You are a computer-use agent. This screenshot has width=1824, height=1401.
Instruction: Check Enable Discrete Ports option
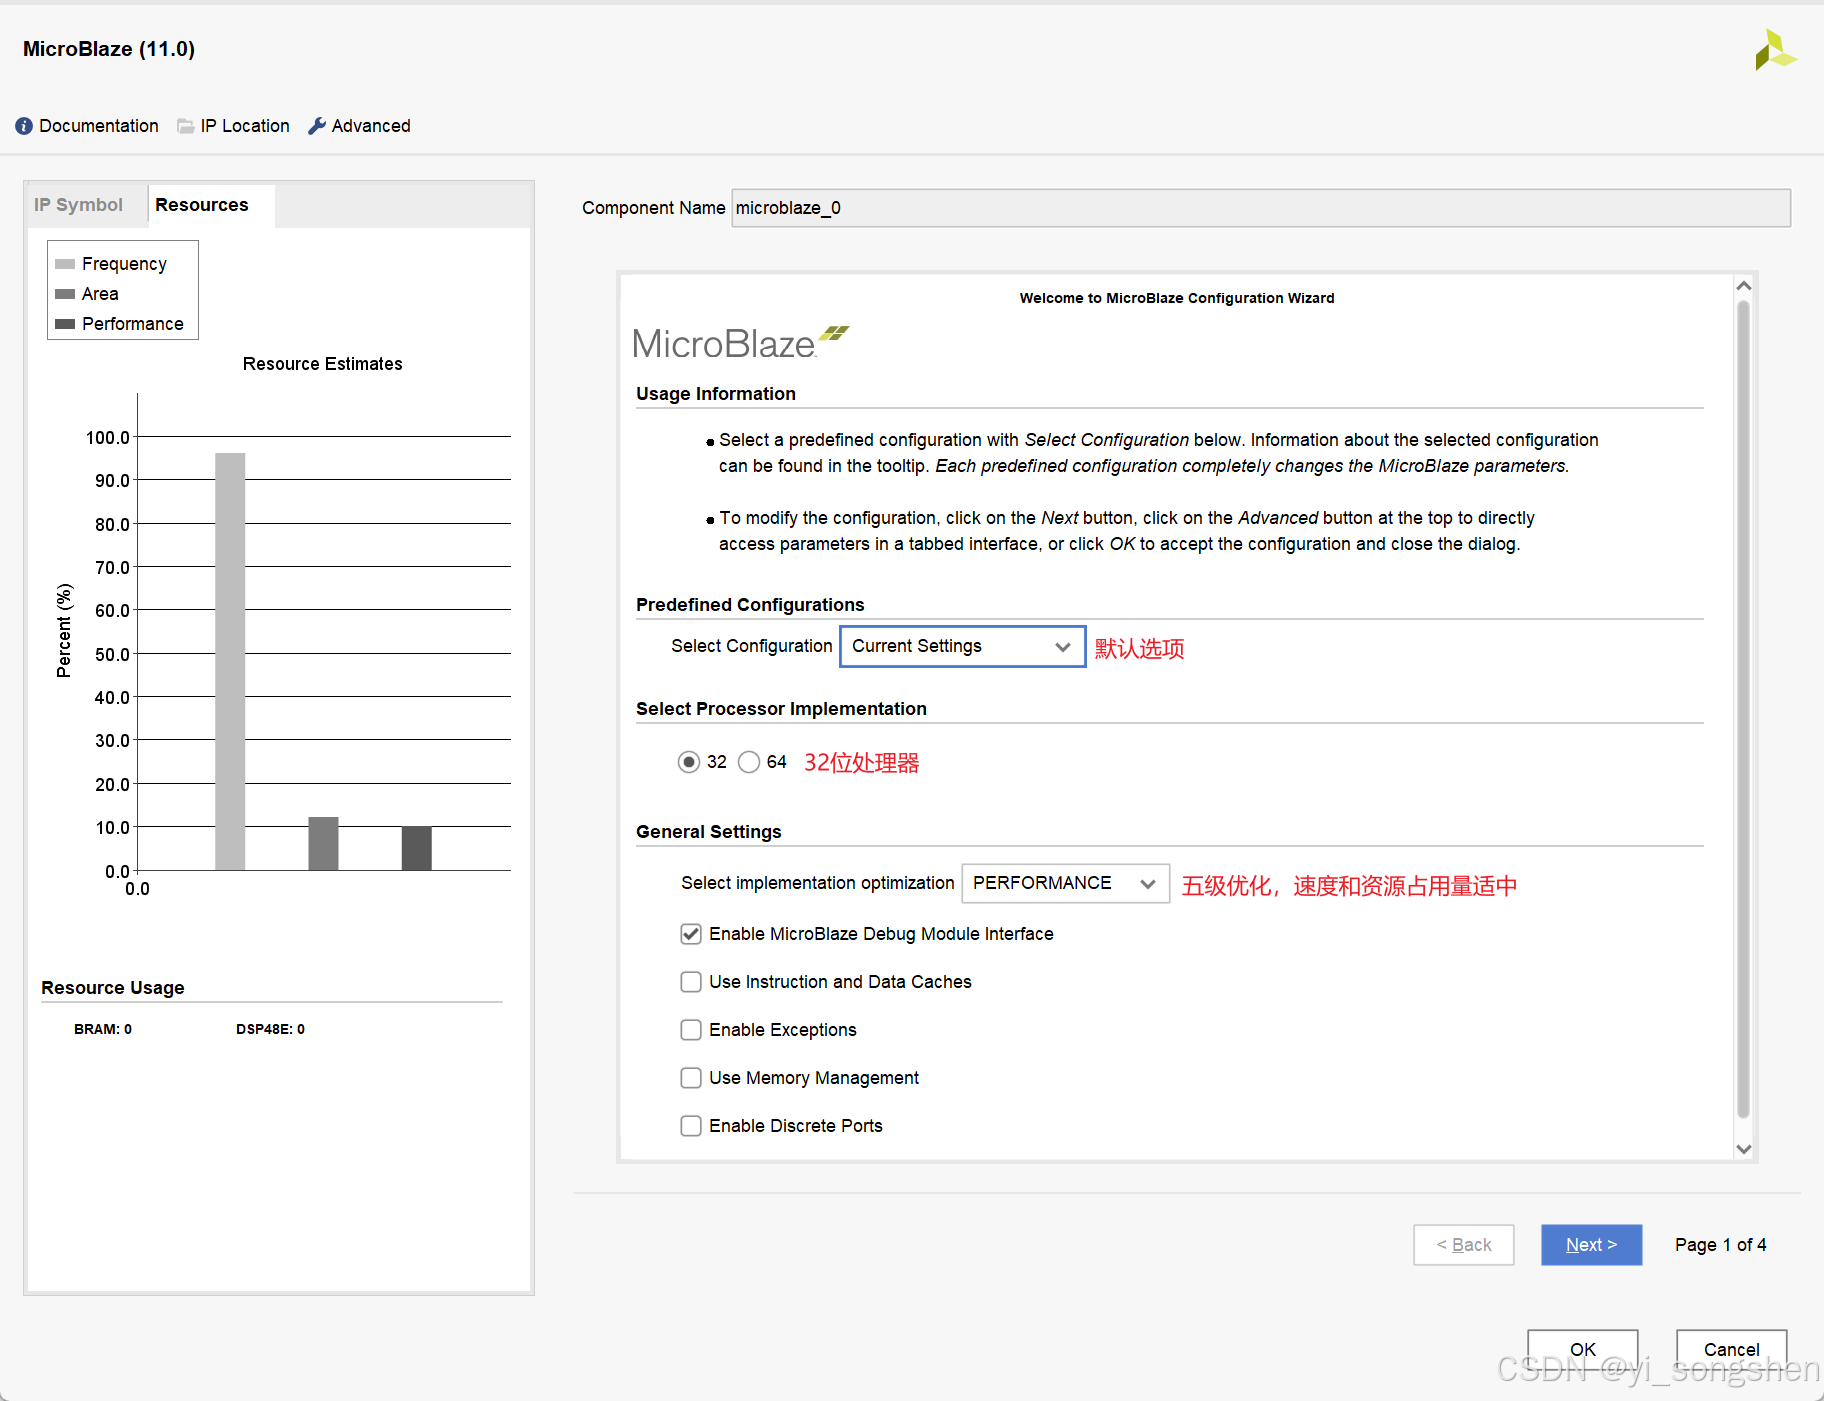[691, 1126]
